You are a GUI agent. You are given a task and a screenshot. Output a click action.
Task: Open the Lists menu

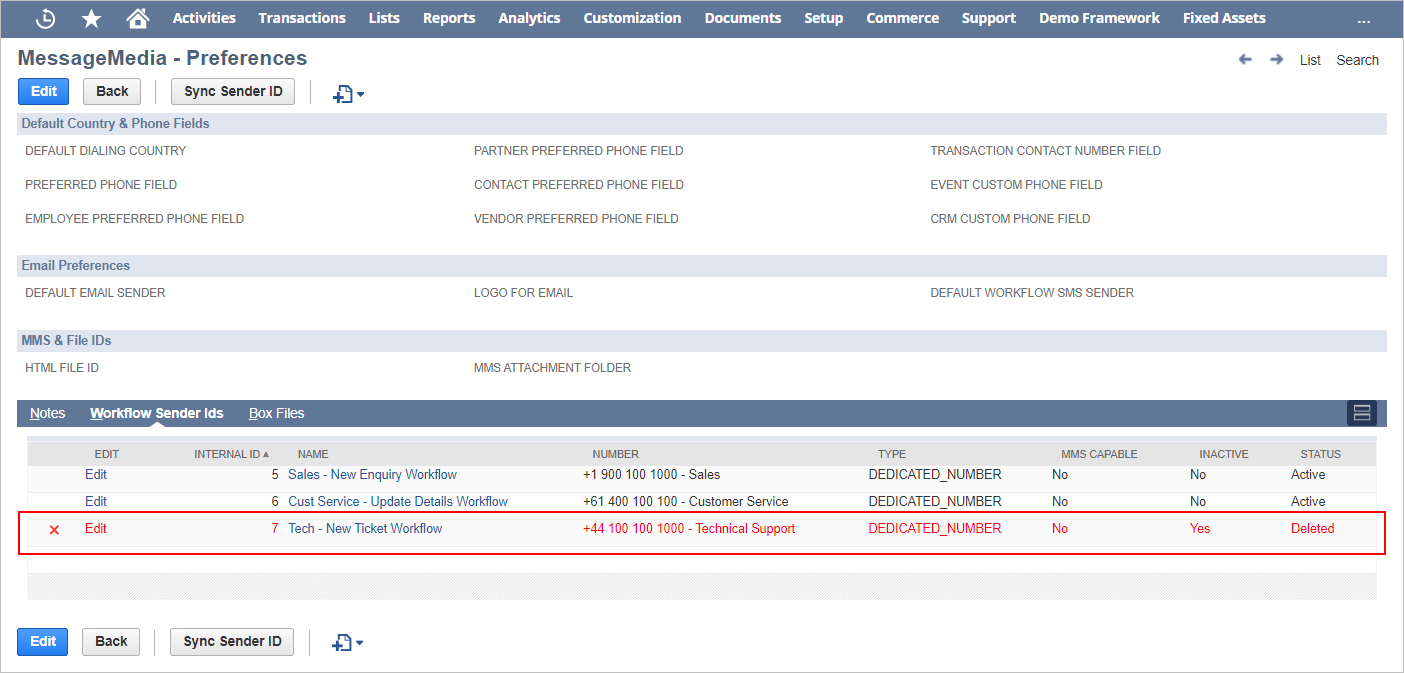(384, 18)
